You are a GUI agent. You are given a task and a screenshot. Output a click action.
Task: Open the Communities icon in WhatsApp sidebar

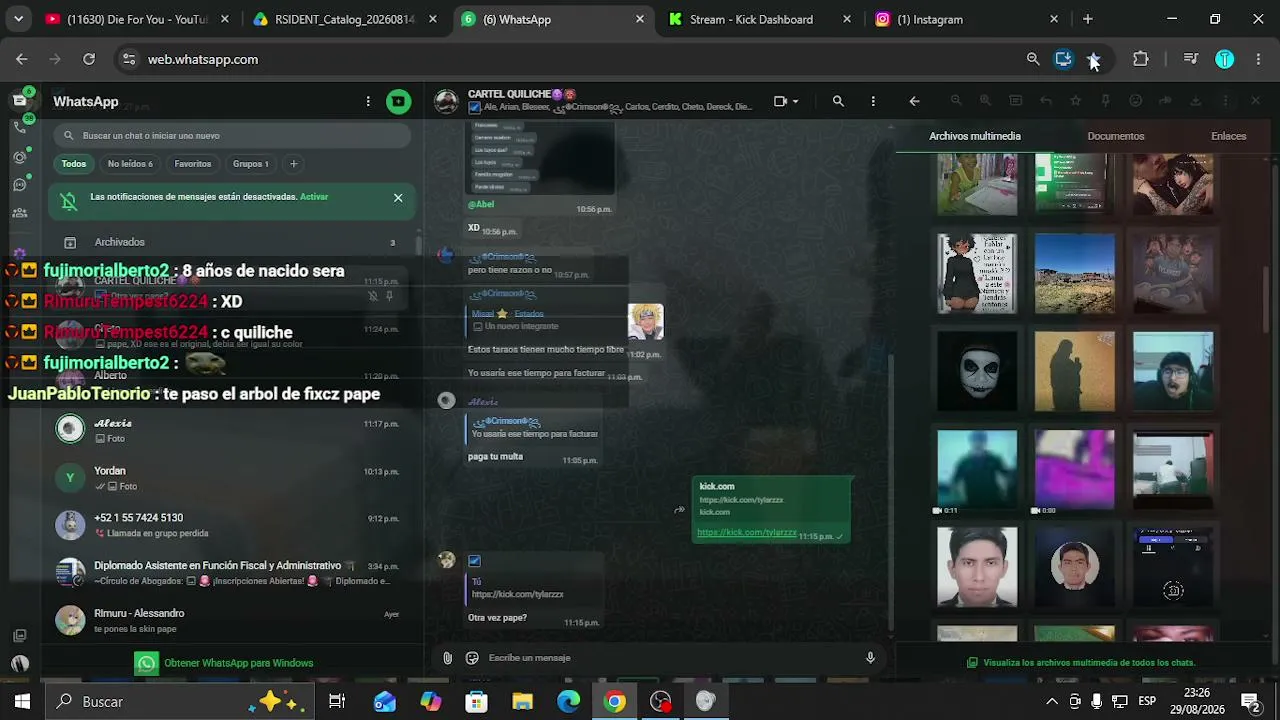coord(20,213)
